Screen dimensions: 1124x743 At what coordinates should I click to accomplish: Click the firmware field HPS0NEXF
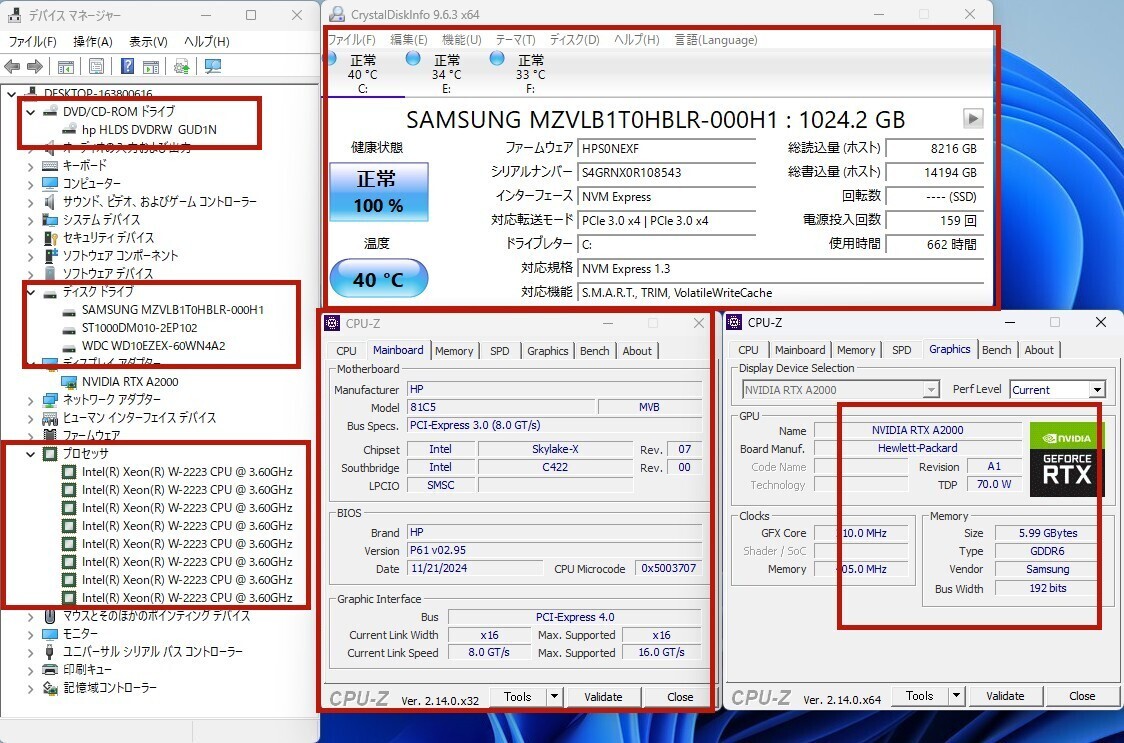[667, 148]
